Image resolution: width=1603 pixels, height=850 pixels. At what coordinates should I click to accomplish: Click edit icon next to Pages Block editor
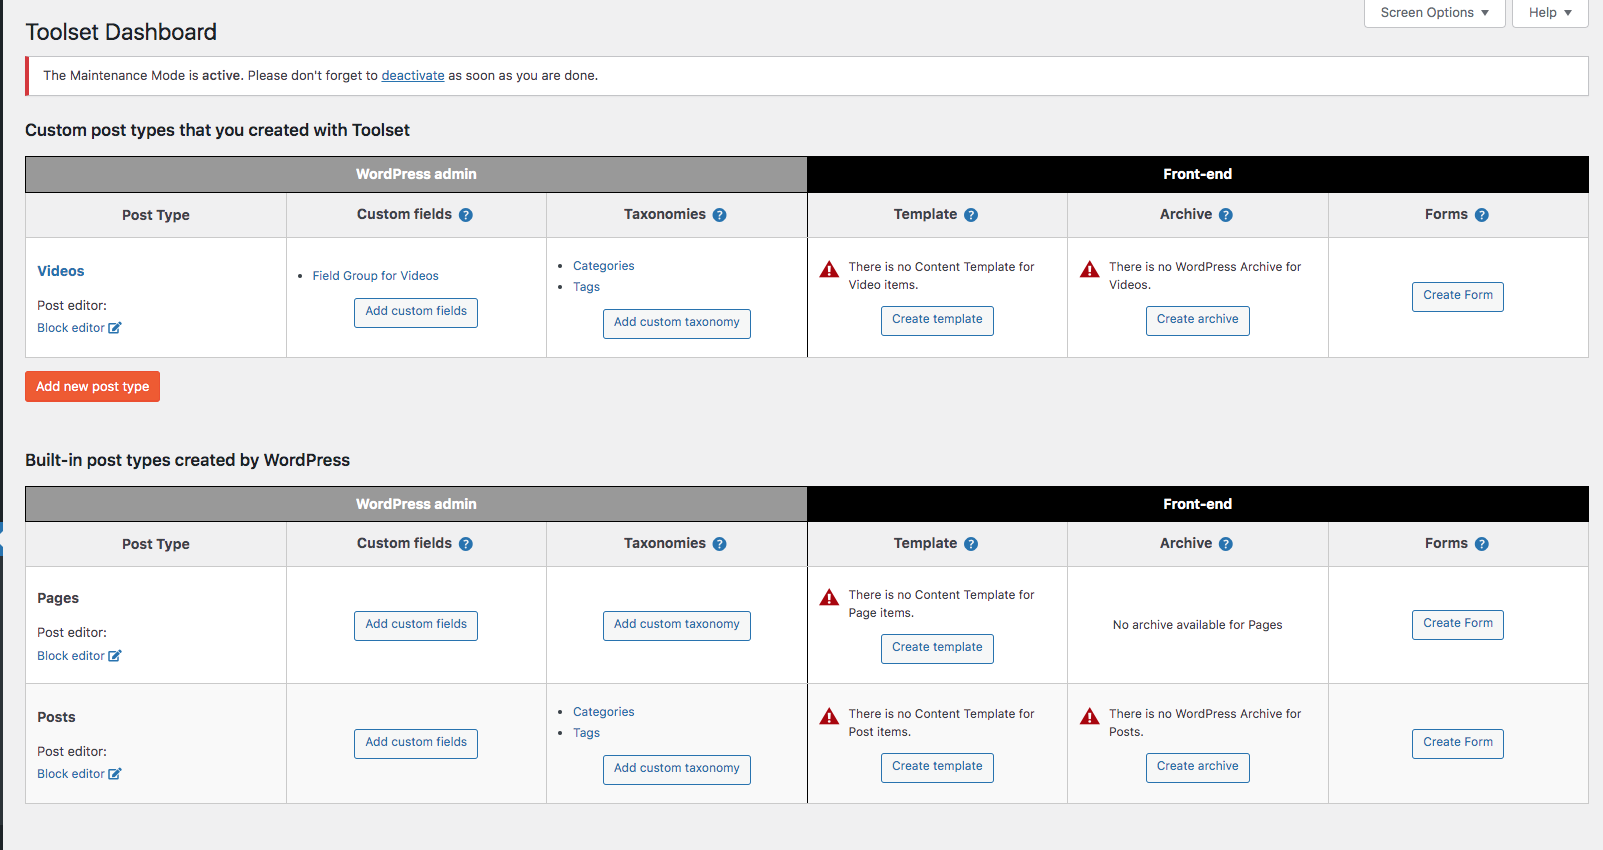(115, 656)
